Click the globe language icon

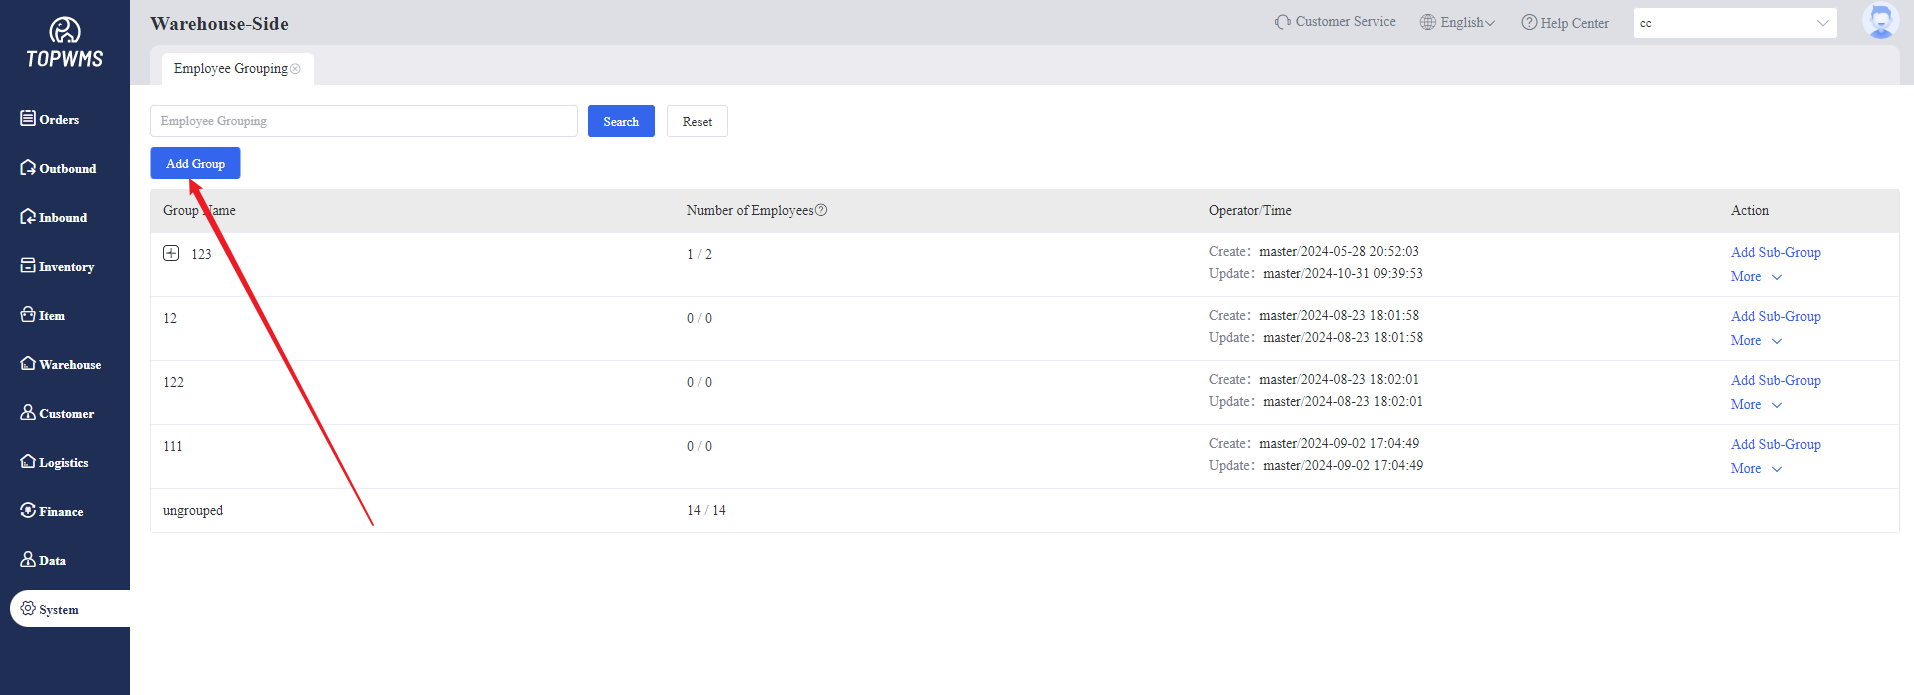point(1428,22)
